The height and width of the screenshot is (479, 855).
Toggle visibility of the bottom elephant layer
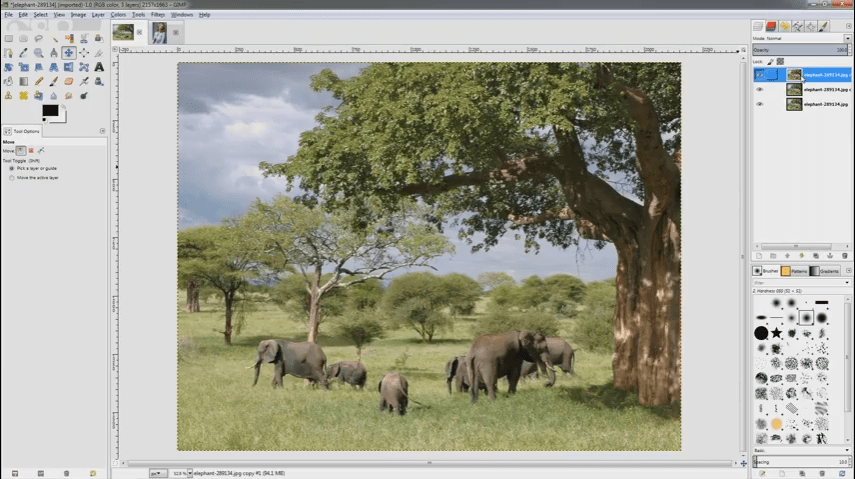(759, 103)
